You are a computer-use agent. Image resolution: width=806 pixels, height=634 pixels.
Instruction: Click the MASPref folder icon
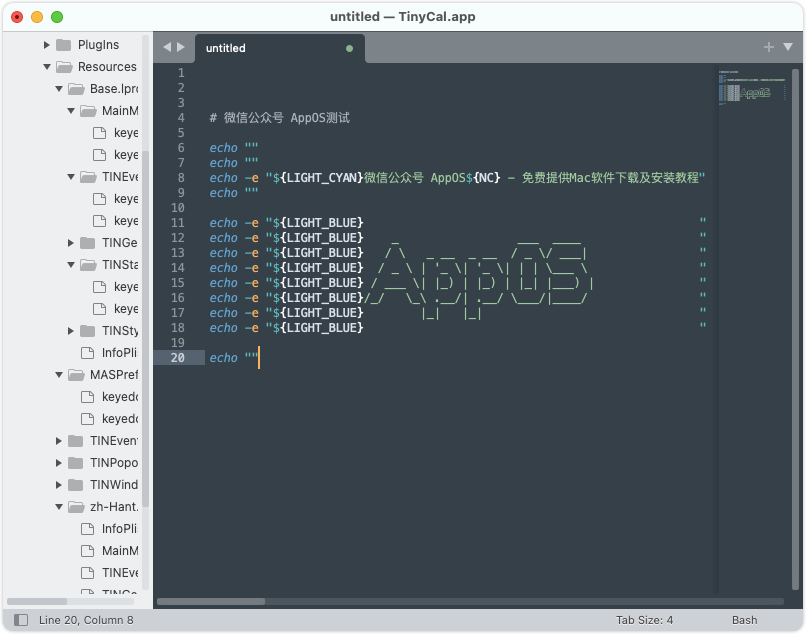(x=76, y=375)
